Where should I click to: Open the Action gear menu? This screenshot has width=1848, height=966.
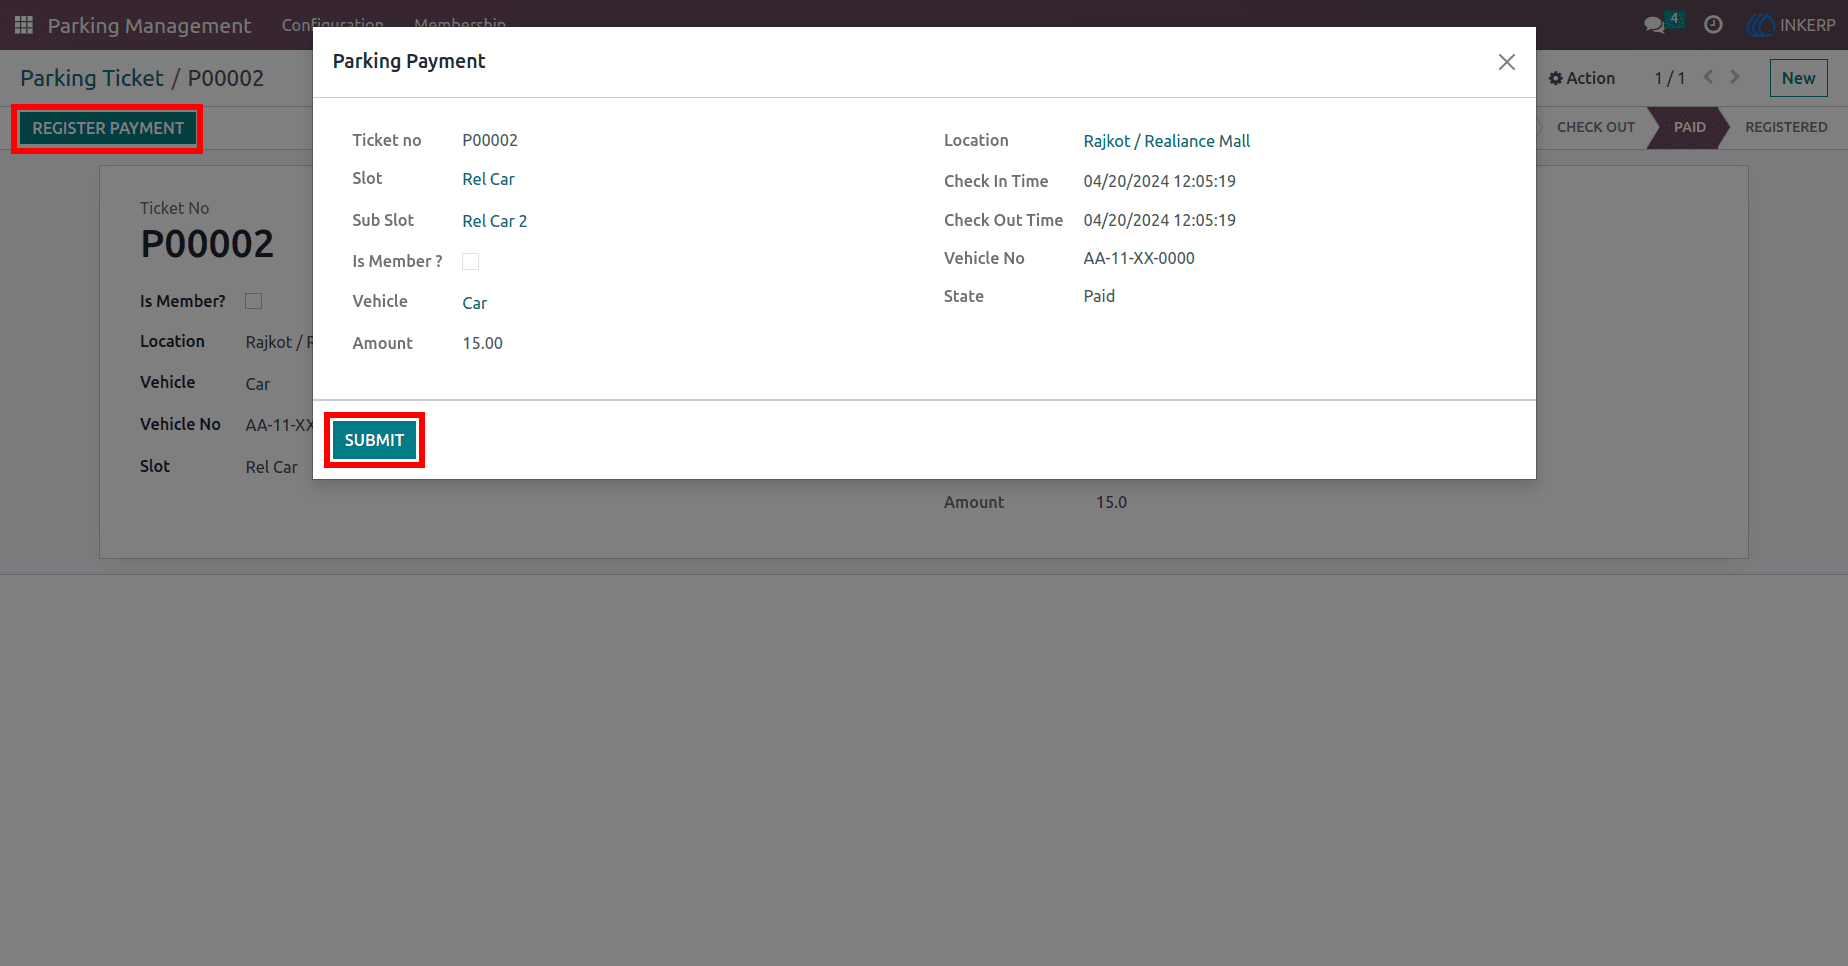(1582, 78)
